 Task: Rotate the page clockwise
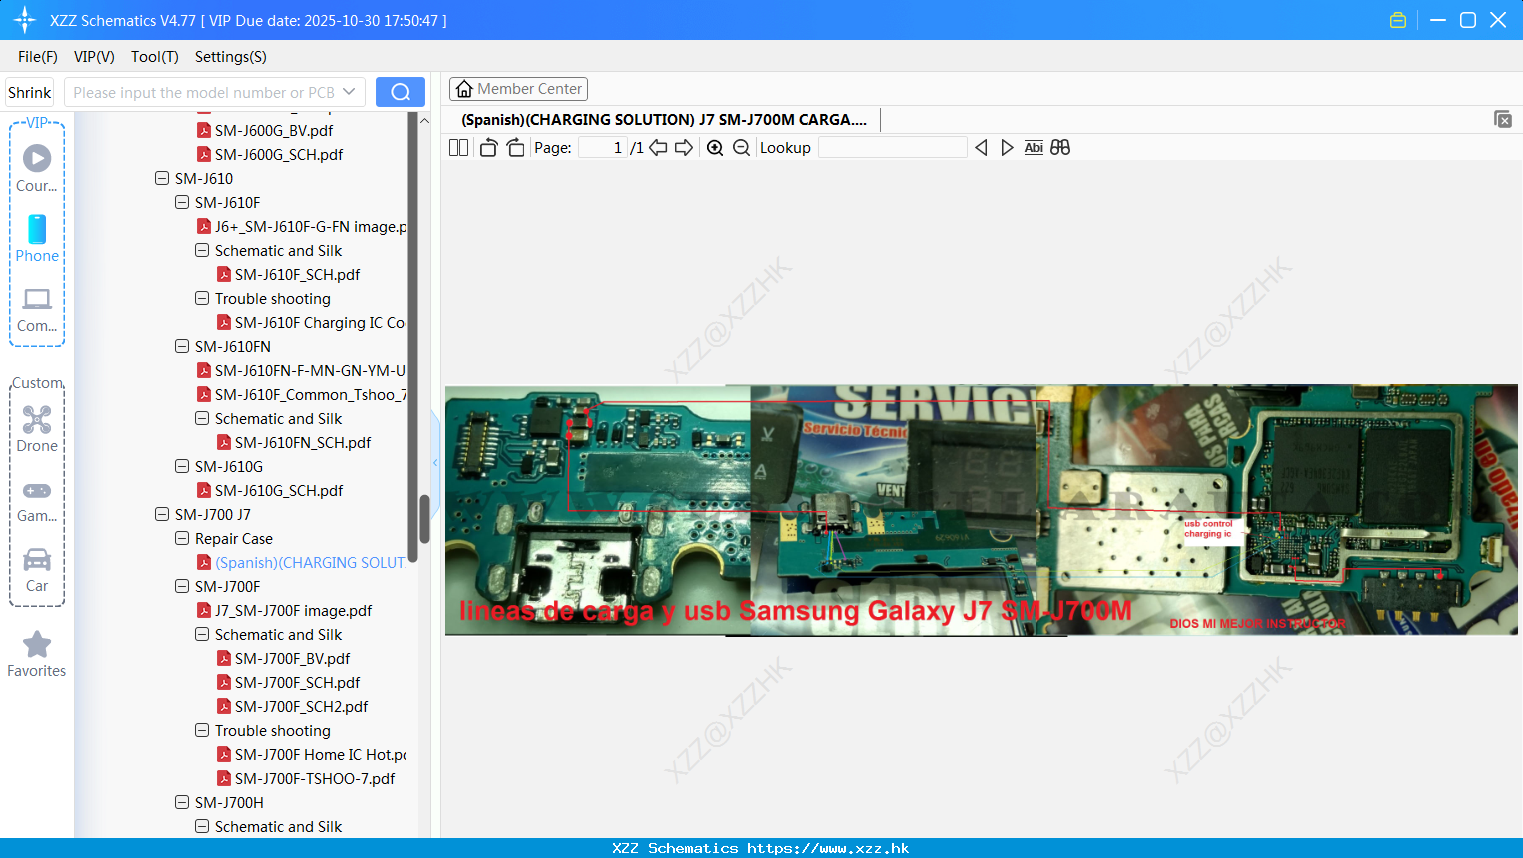515,147
